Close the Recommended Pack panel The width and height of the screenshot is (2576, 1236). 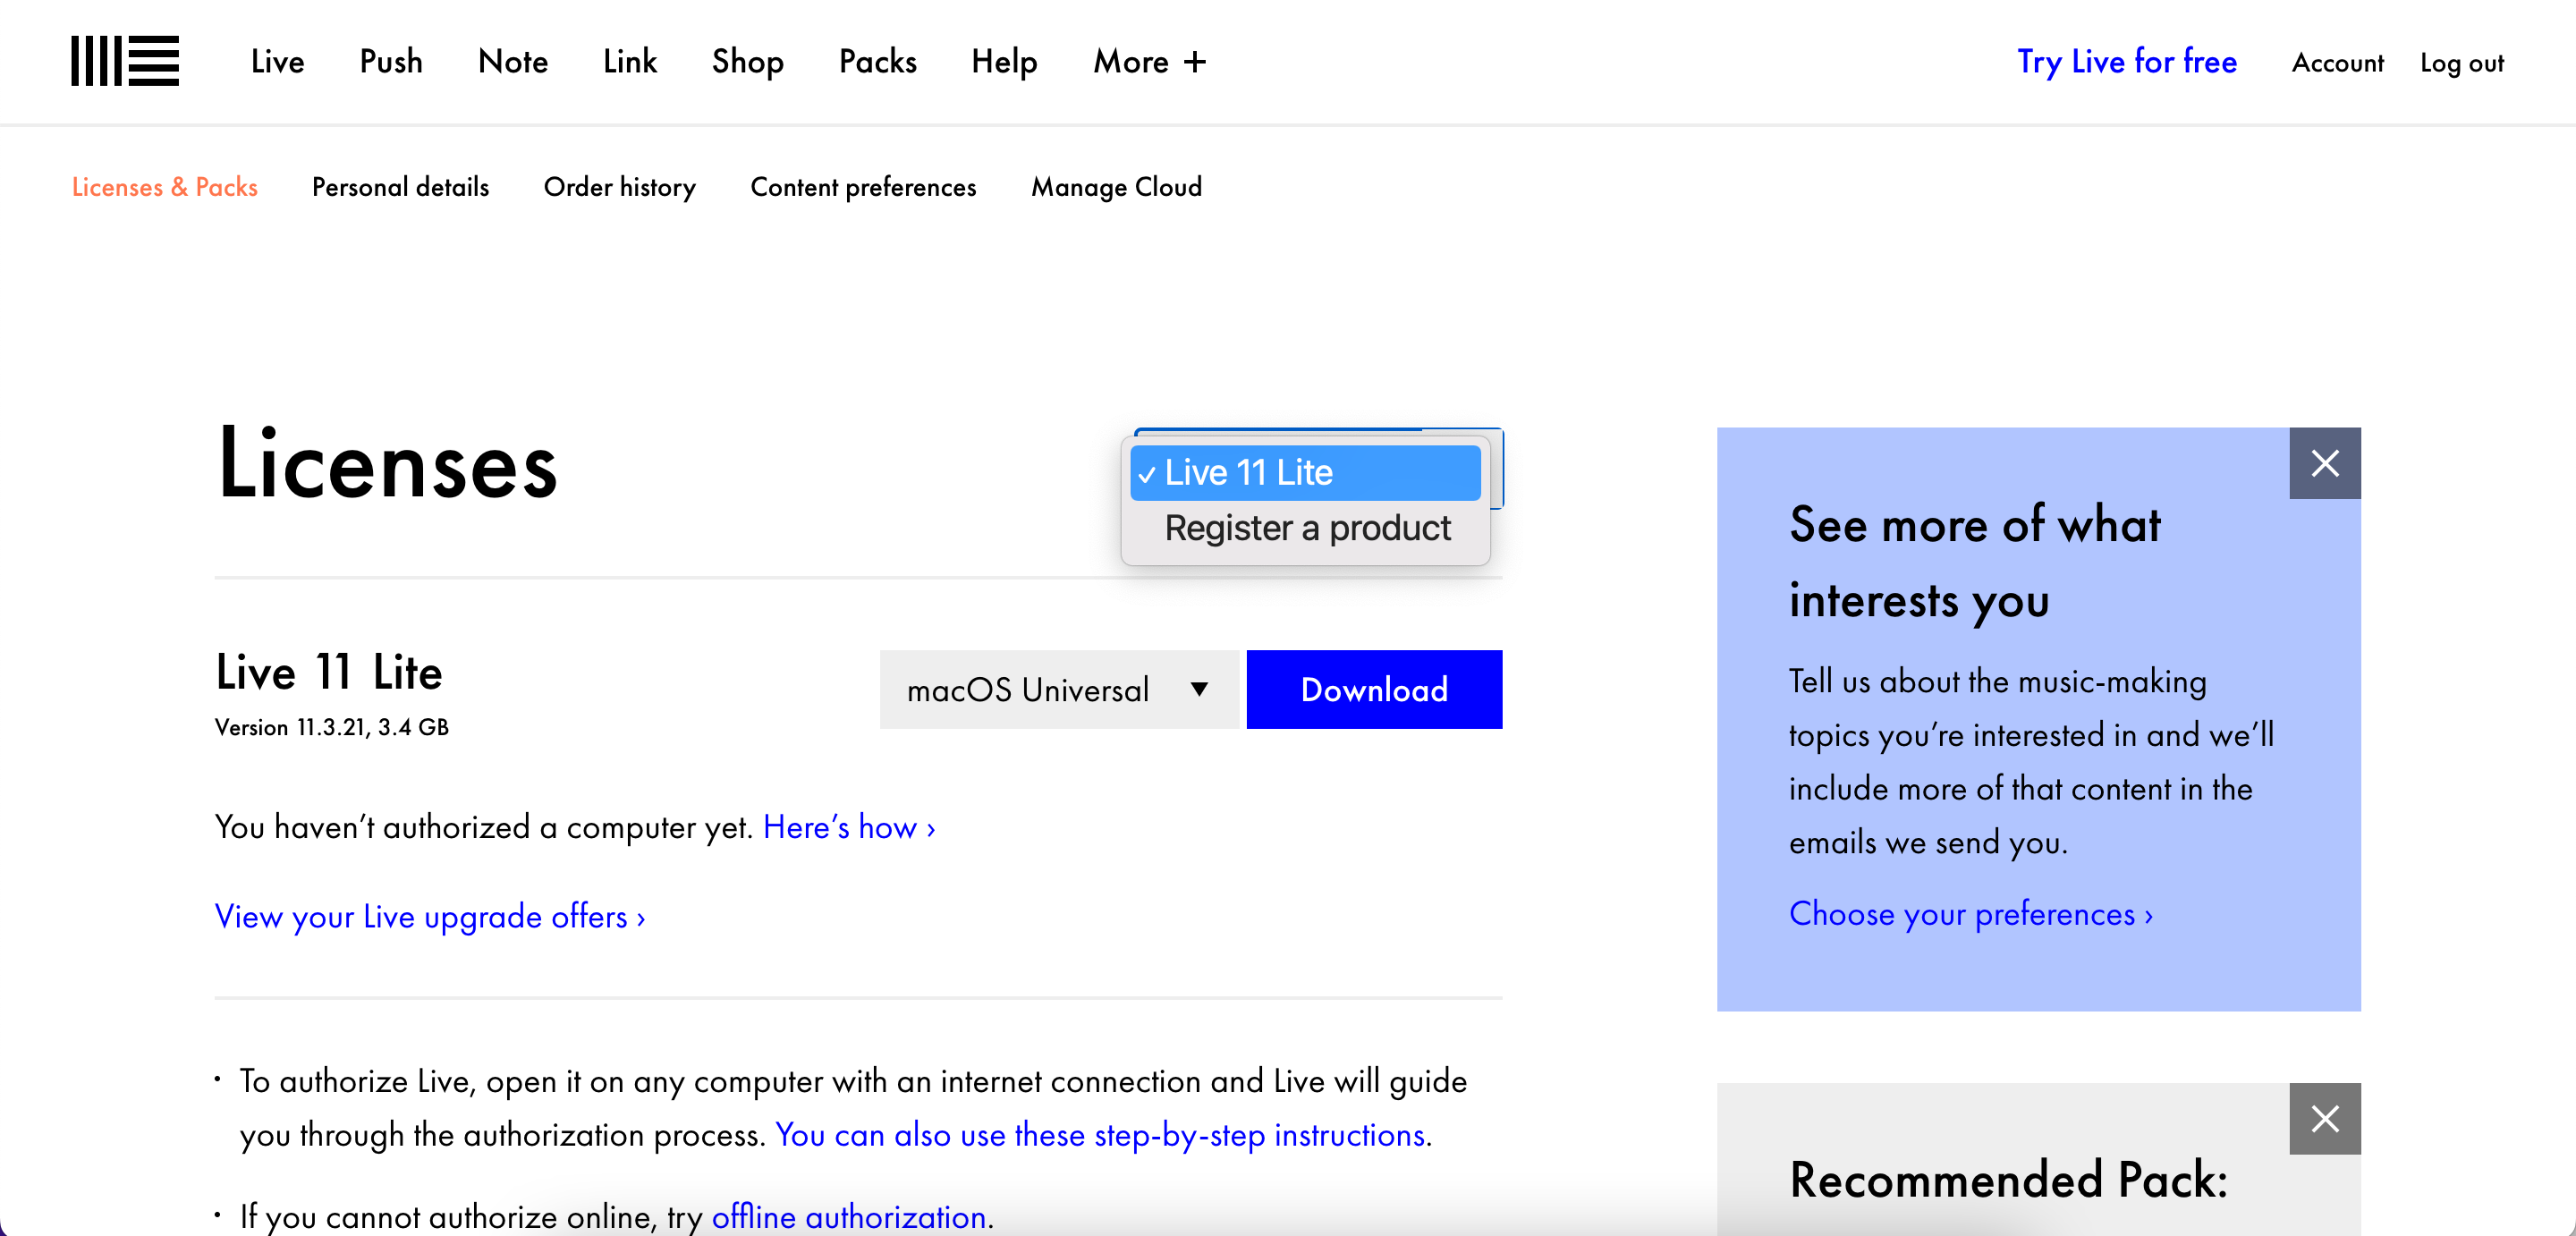click(2325, 1118)
